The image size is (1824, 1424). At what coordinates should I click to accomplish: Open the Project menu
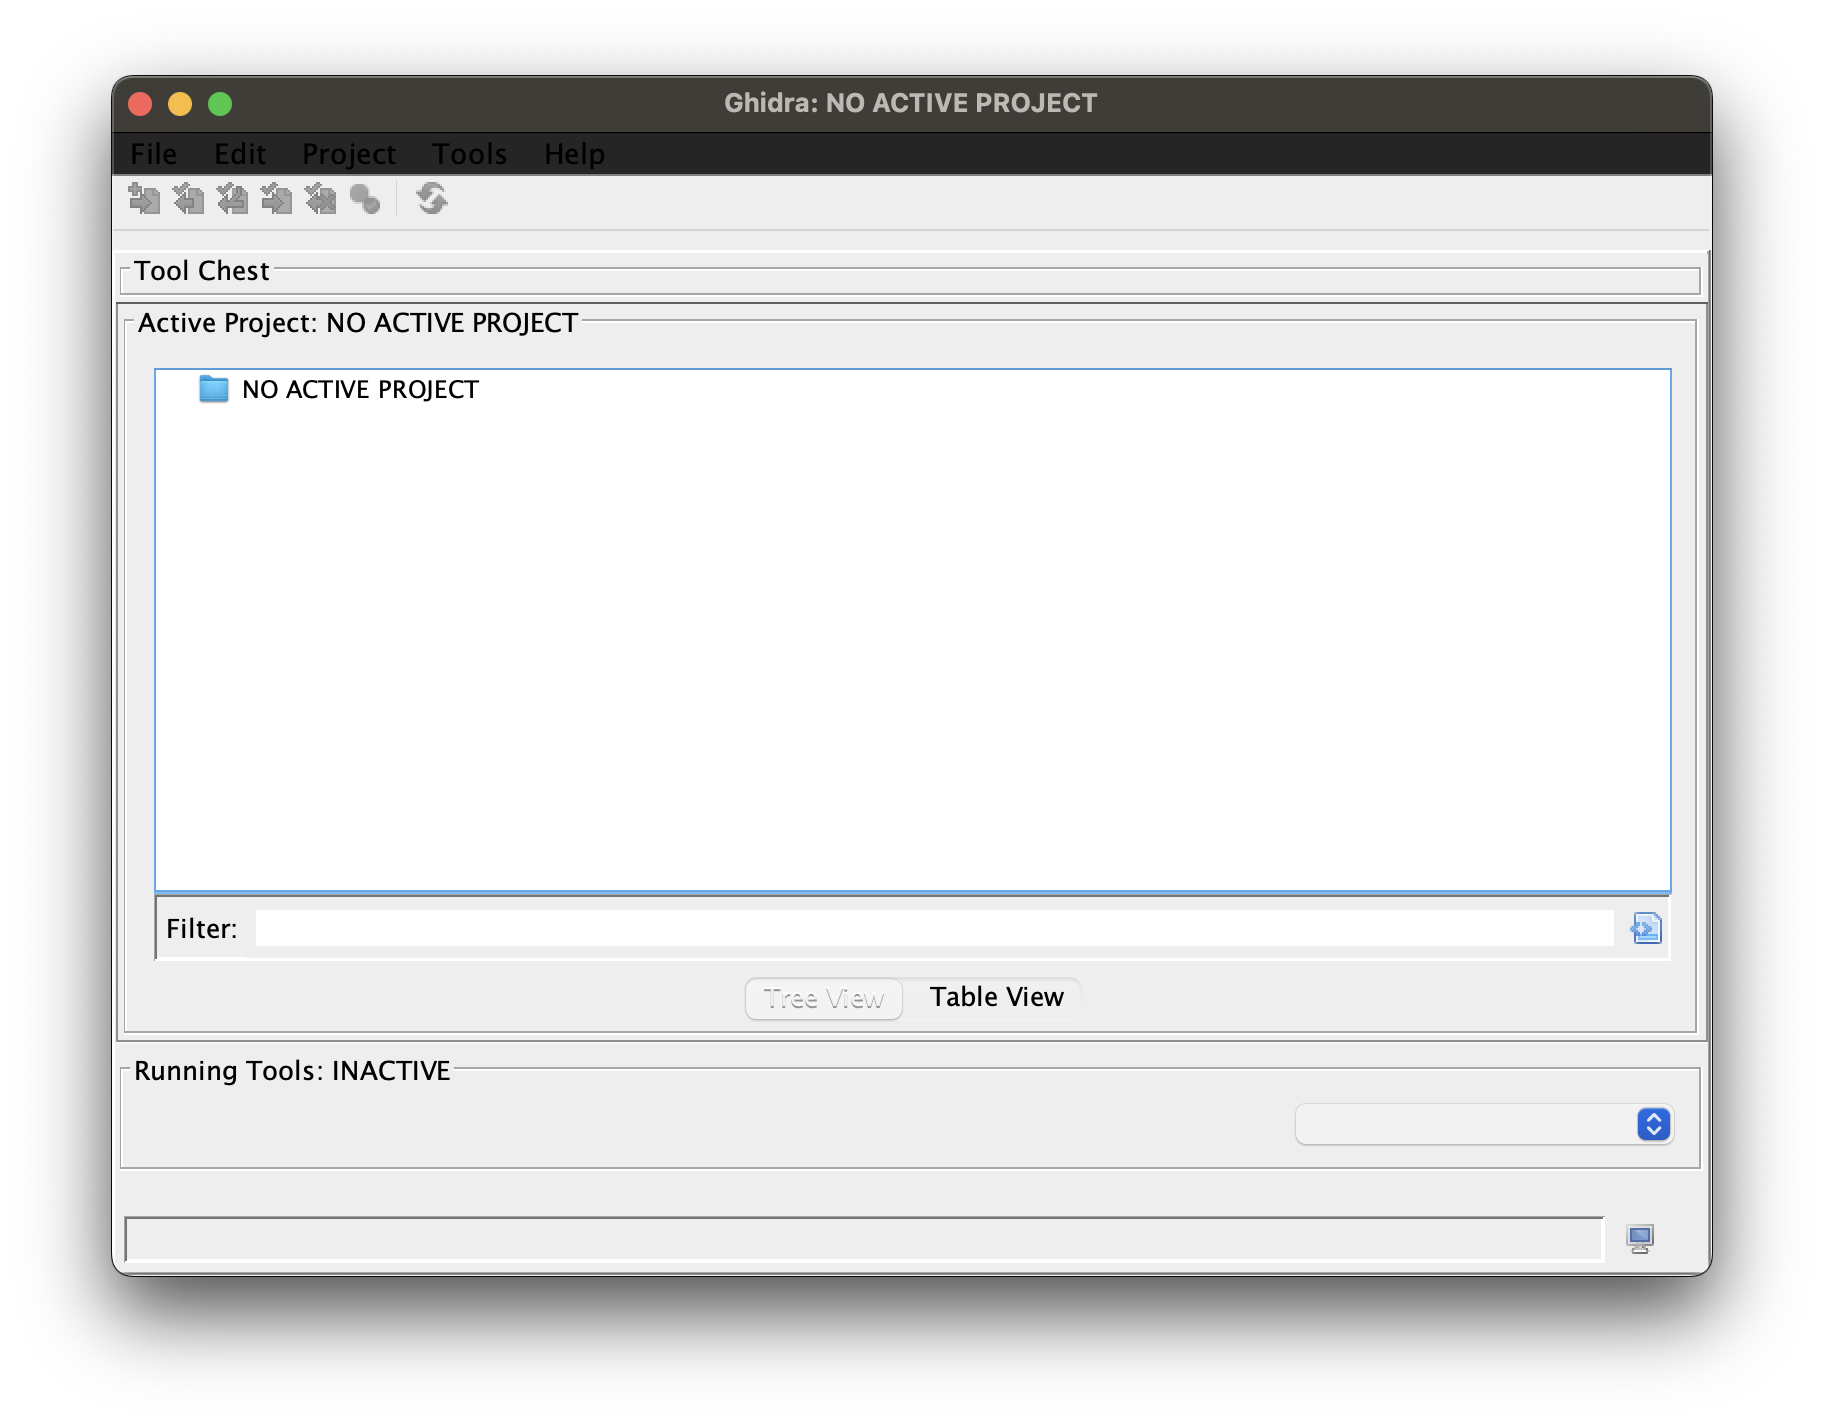(x=348, y=154)
